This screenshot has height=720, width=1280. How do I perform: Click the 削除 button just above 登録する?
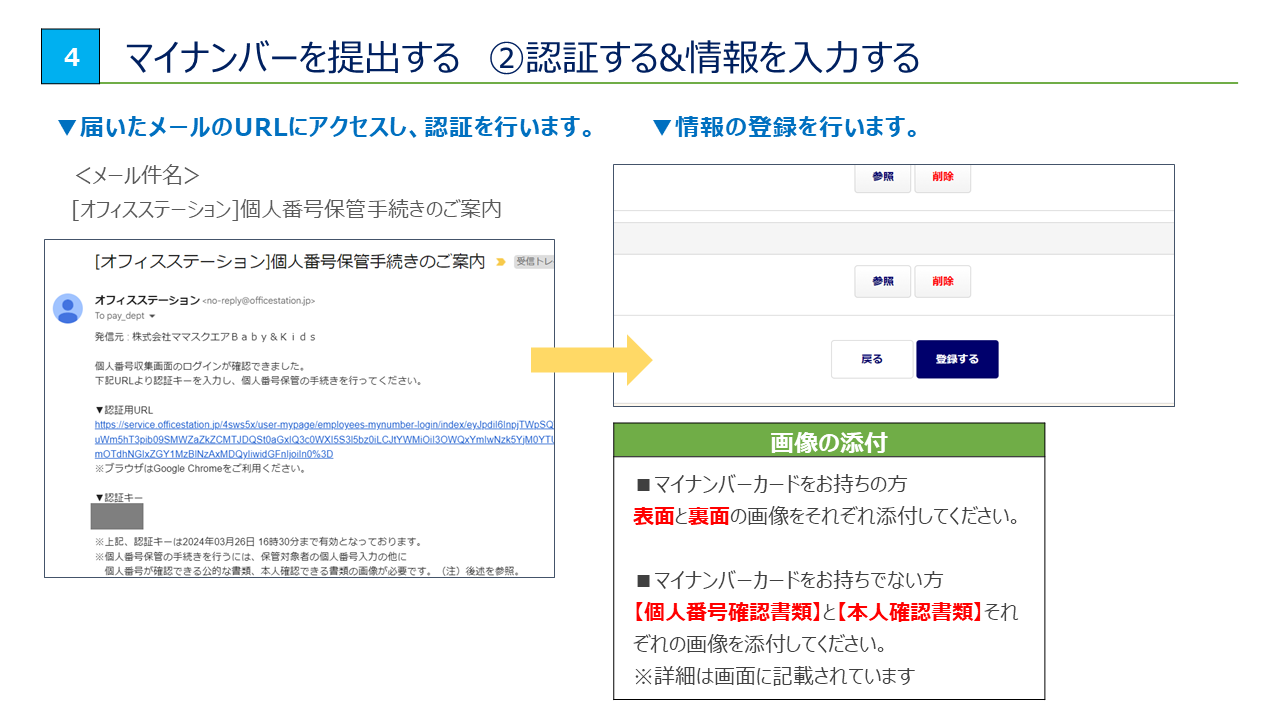pos(943,282)
